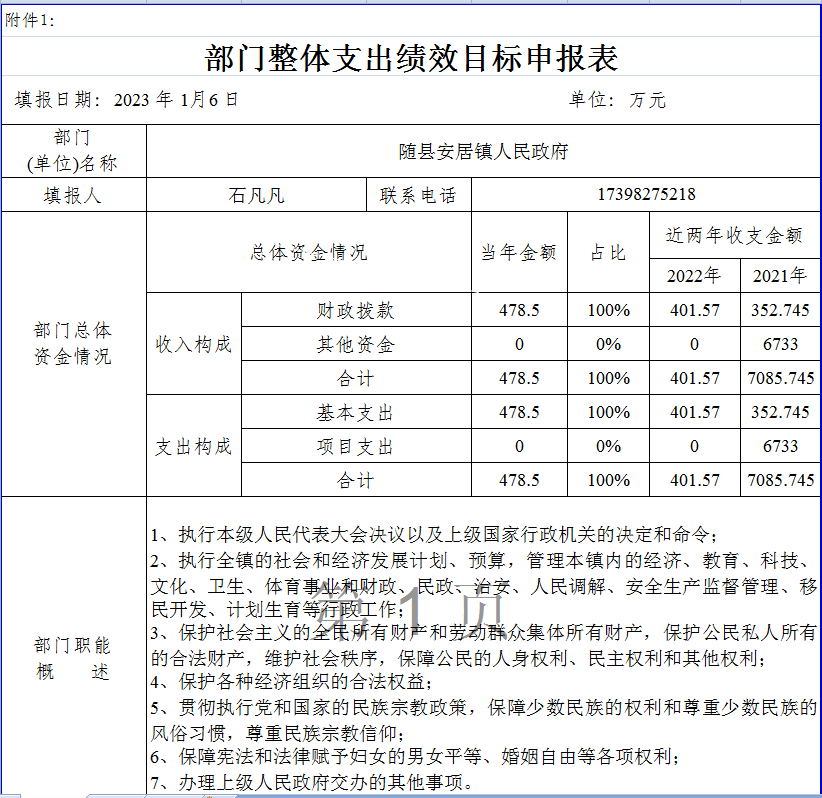The image size is (822, 798).
Task: Select 2022年 value 0 for 项目支出
Action: coord(695,446)
